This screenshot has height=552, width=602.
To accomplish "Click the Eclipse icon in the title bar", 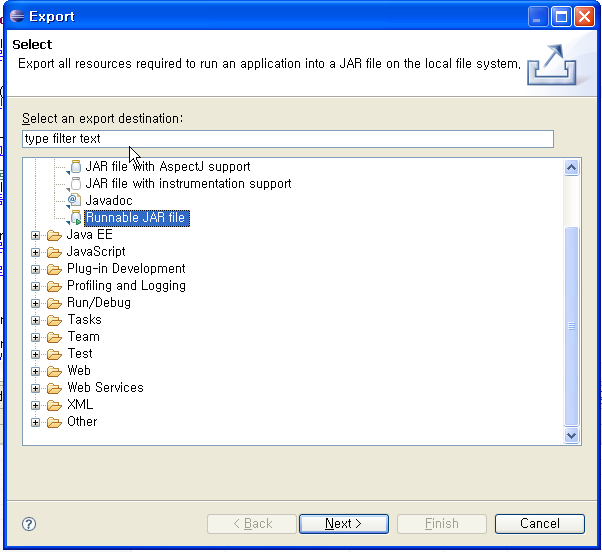I will pyautogui.click(x=17, y=16).
